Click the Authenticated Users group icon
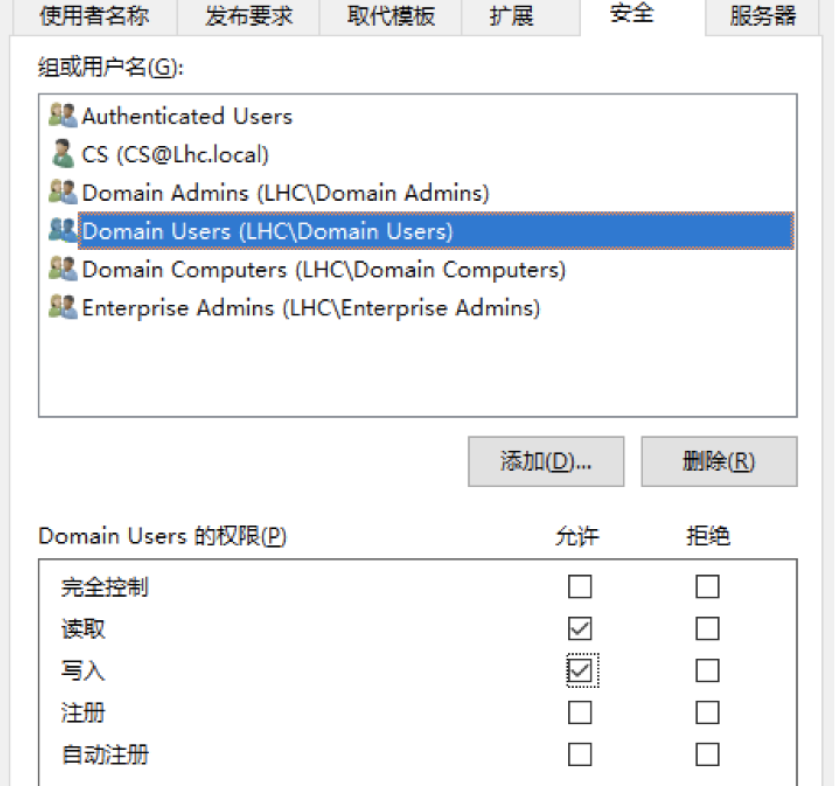 63,116
